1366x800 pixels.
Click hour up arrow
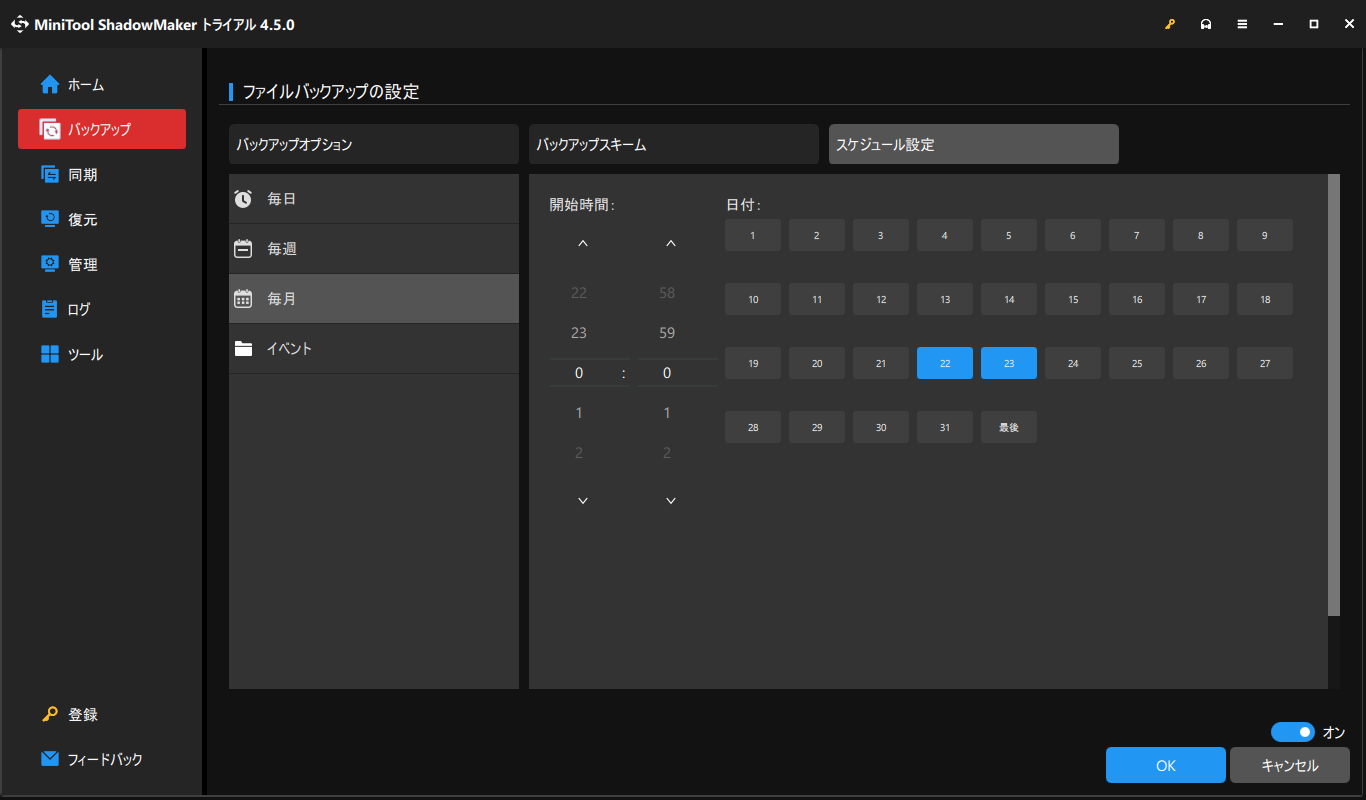click(583, 244)
